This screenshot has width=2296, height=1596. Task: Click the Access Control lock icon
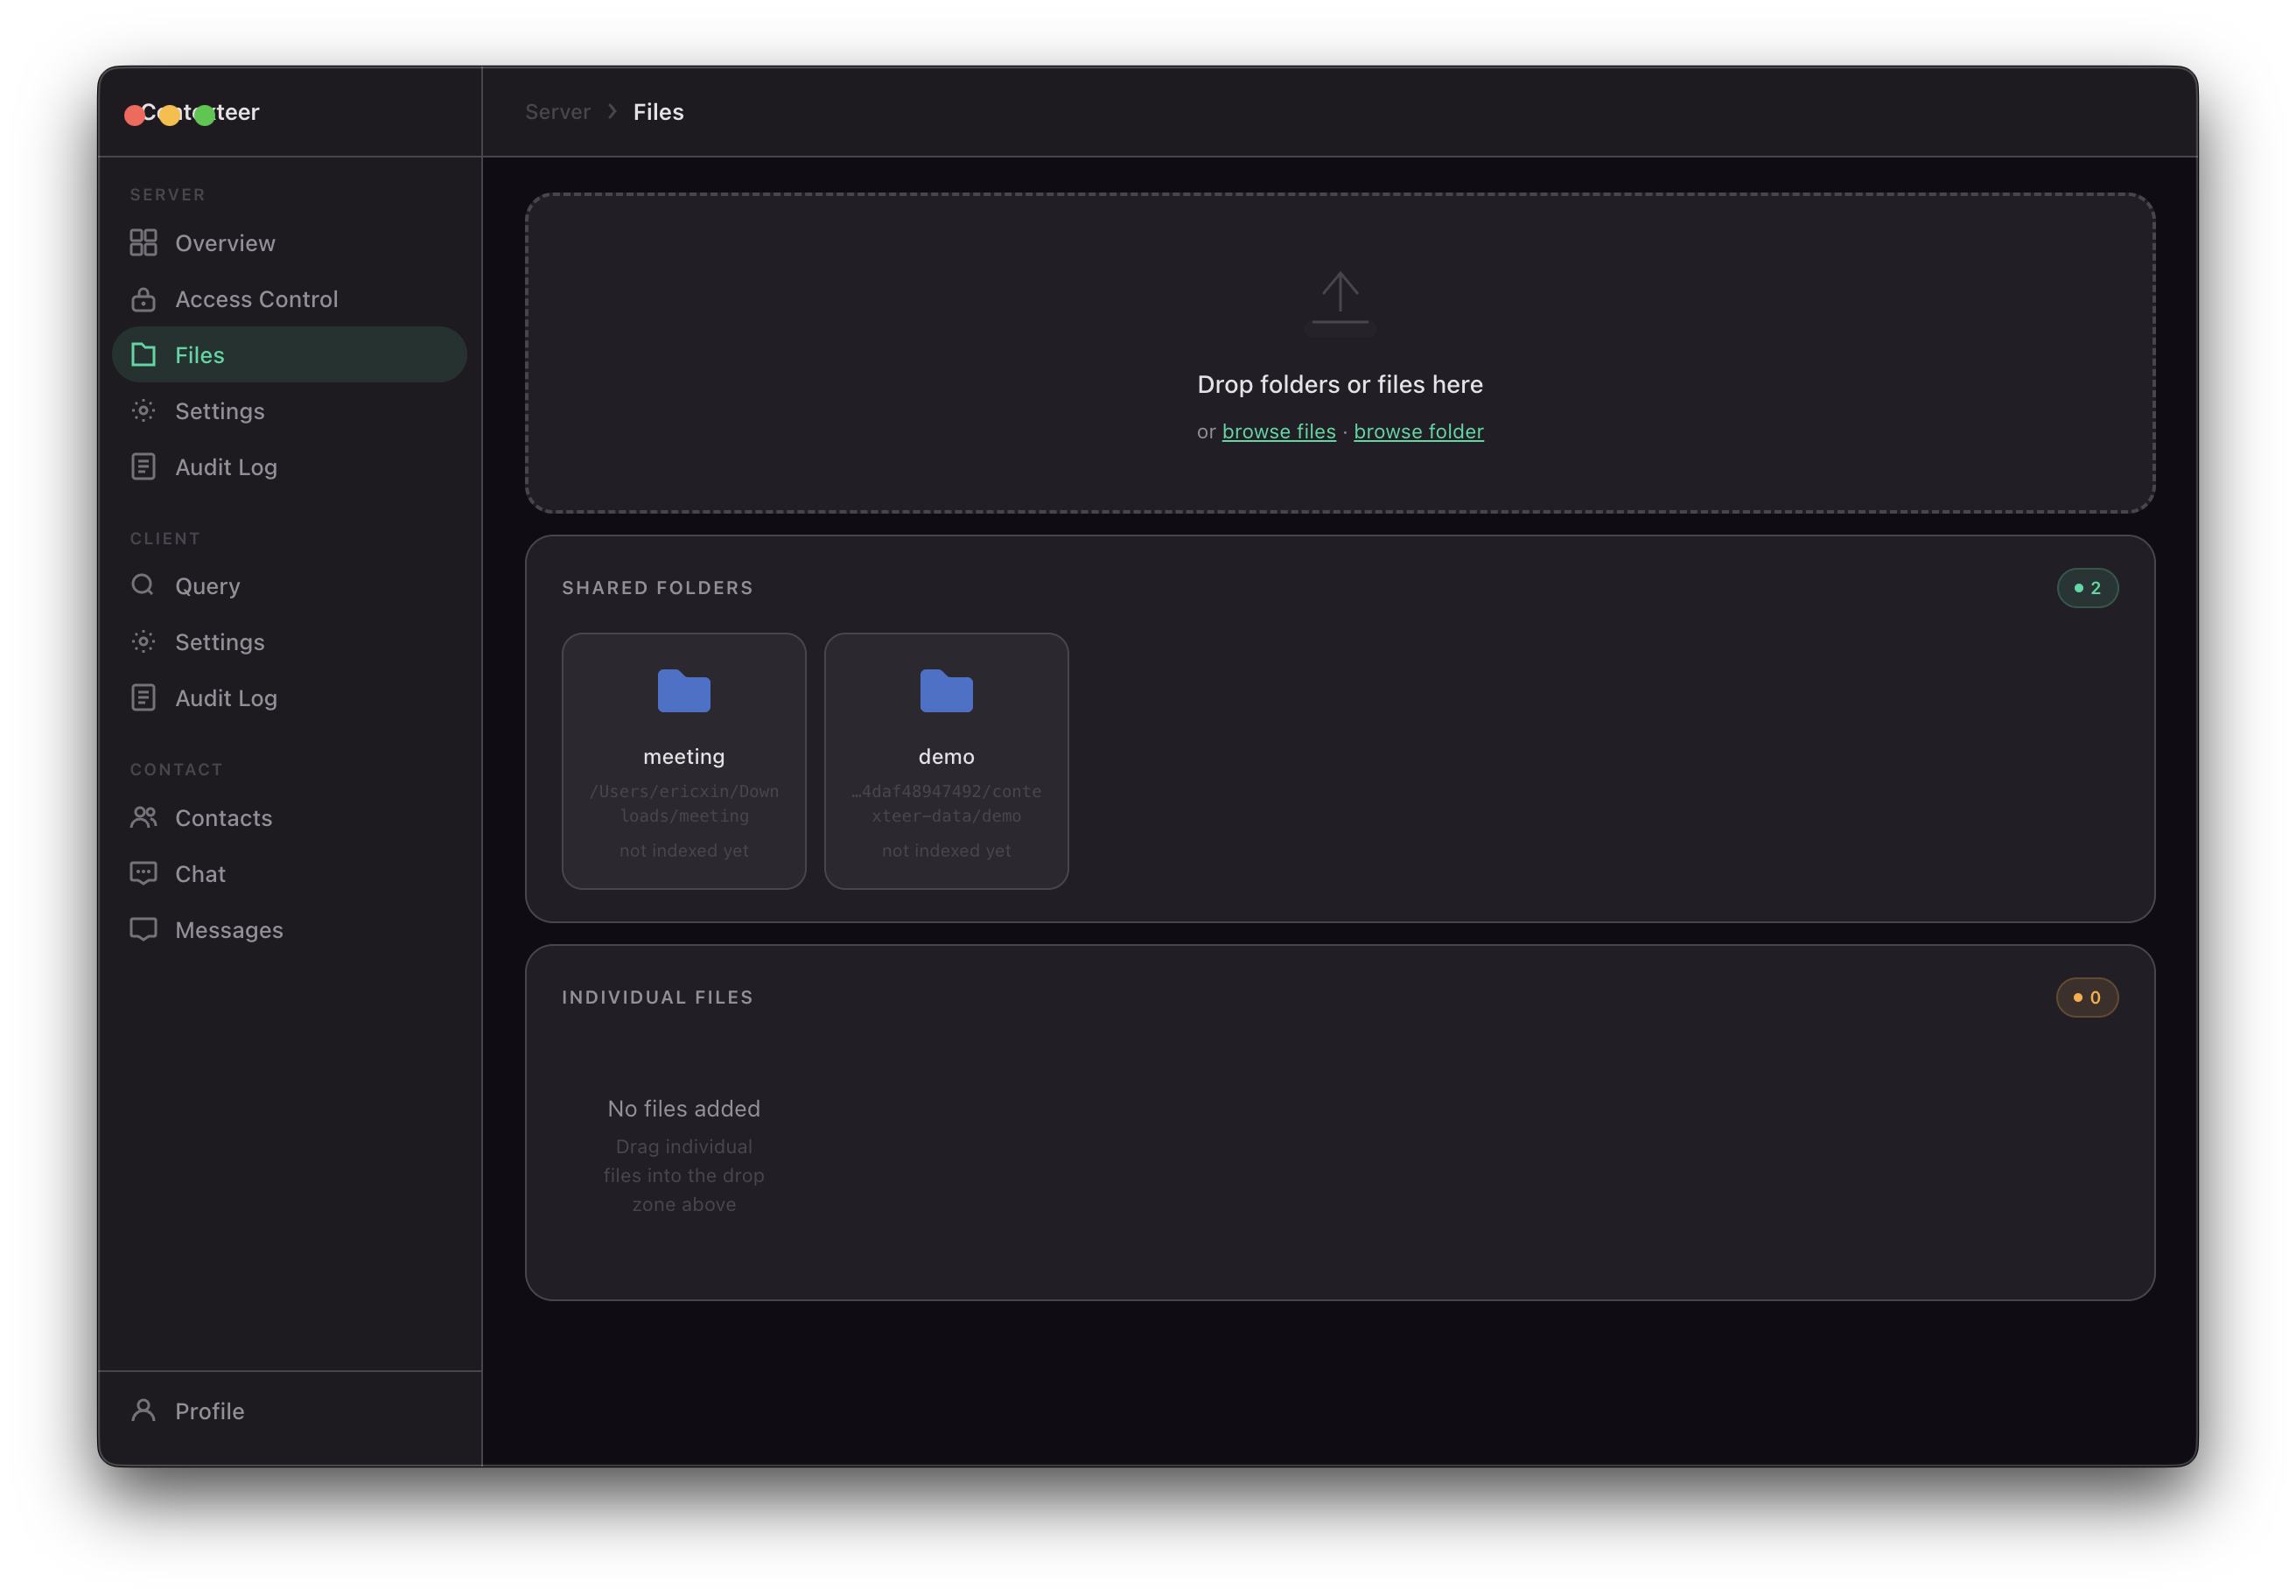pyautogui.click(x=143, y=299)
